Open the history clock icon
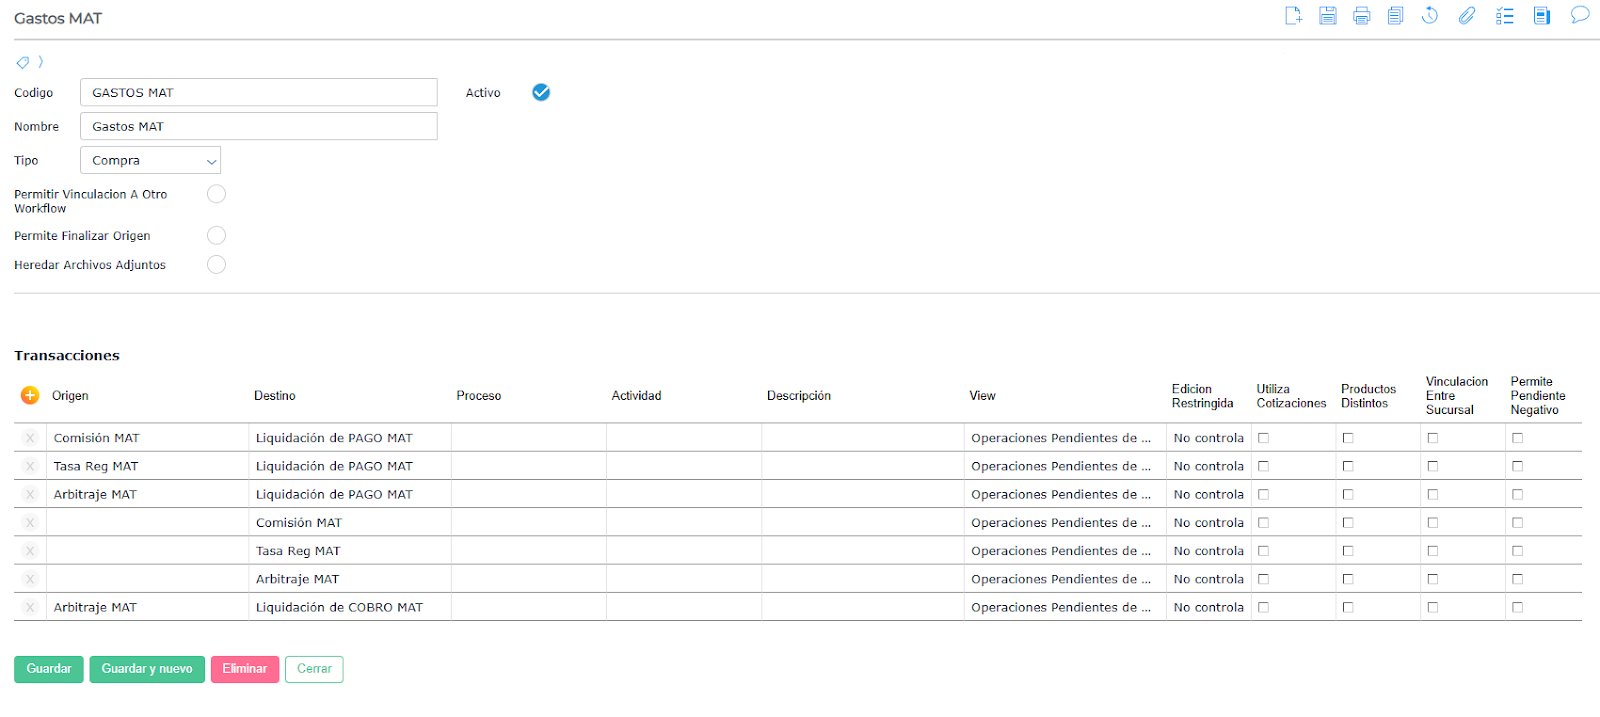1600x717 pixels. (x=1430, y=15)
